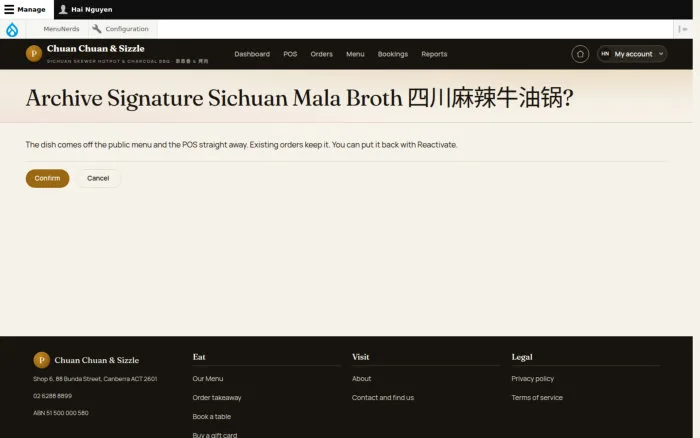Open Configuration toolbar item
The image size is (700, 438).
click(x=121, y=29)
